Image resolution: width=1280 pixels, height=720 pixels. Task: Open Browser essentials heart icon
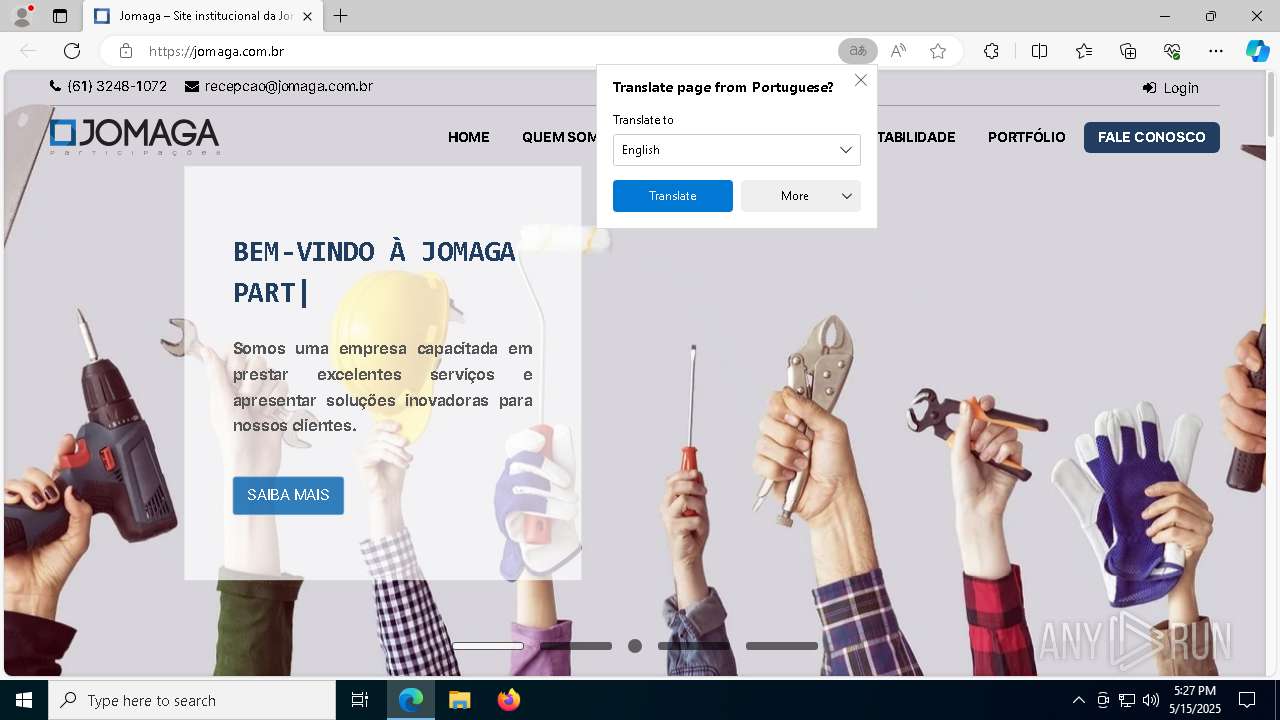click(1172, 51)
